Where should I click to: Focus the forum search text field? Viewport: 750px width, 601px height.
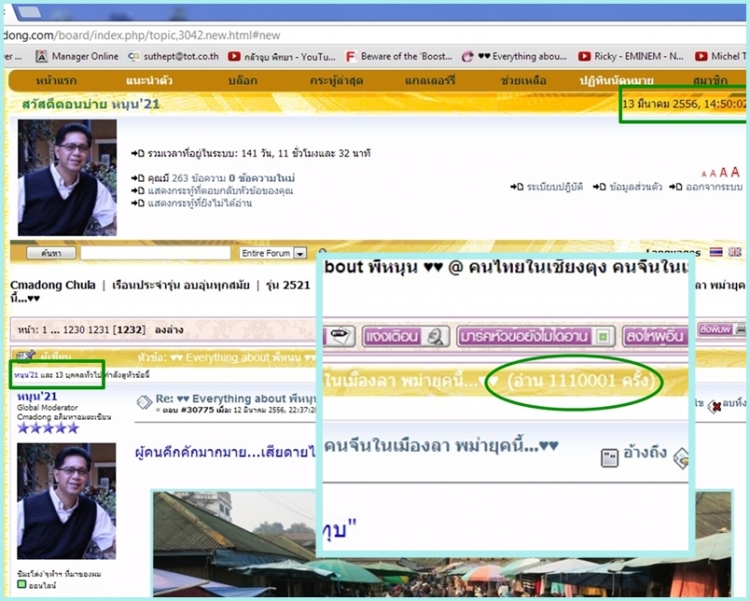[x=155, y=253]
